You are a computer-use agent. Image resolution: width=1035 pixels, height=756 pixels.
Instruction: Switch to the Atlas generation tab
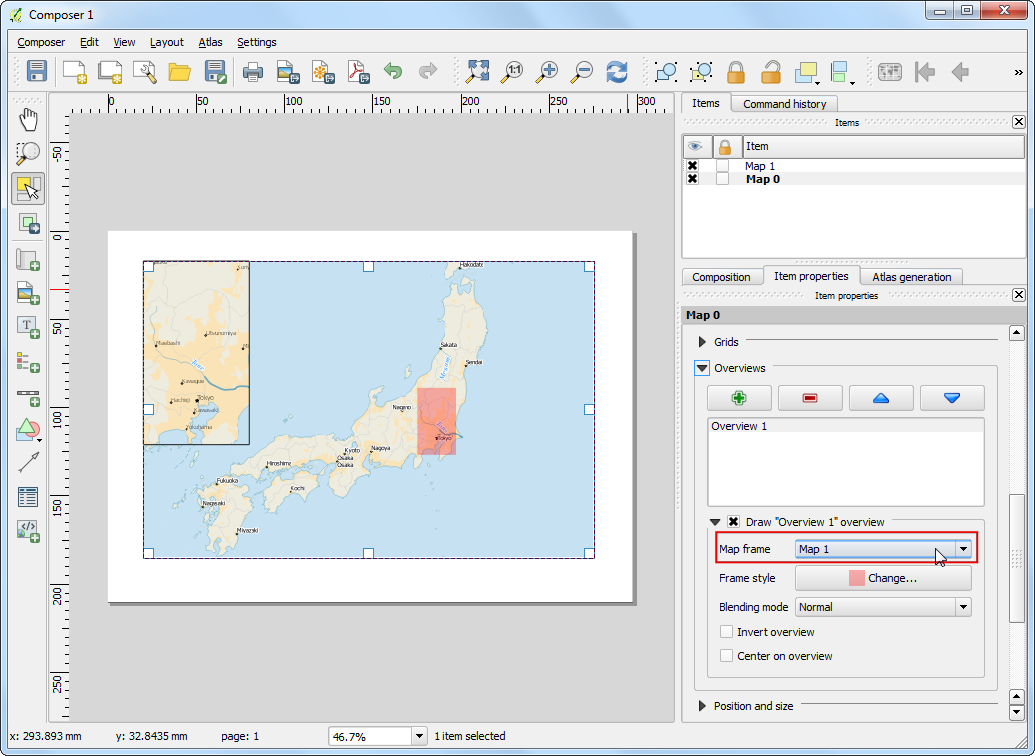[912, 277]
